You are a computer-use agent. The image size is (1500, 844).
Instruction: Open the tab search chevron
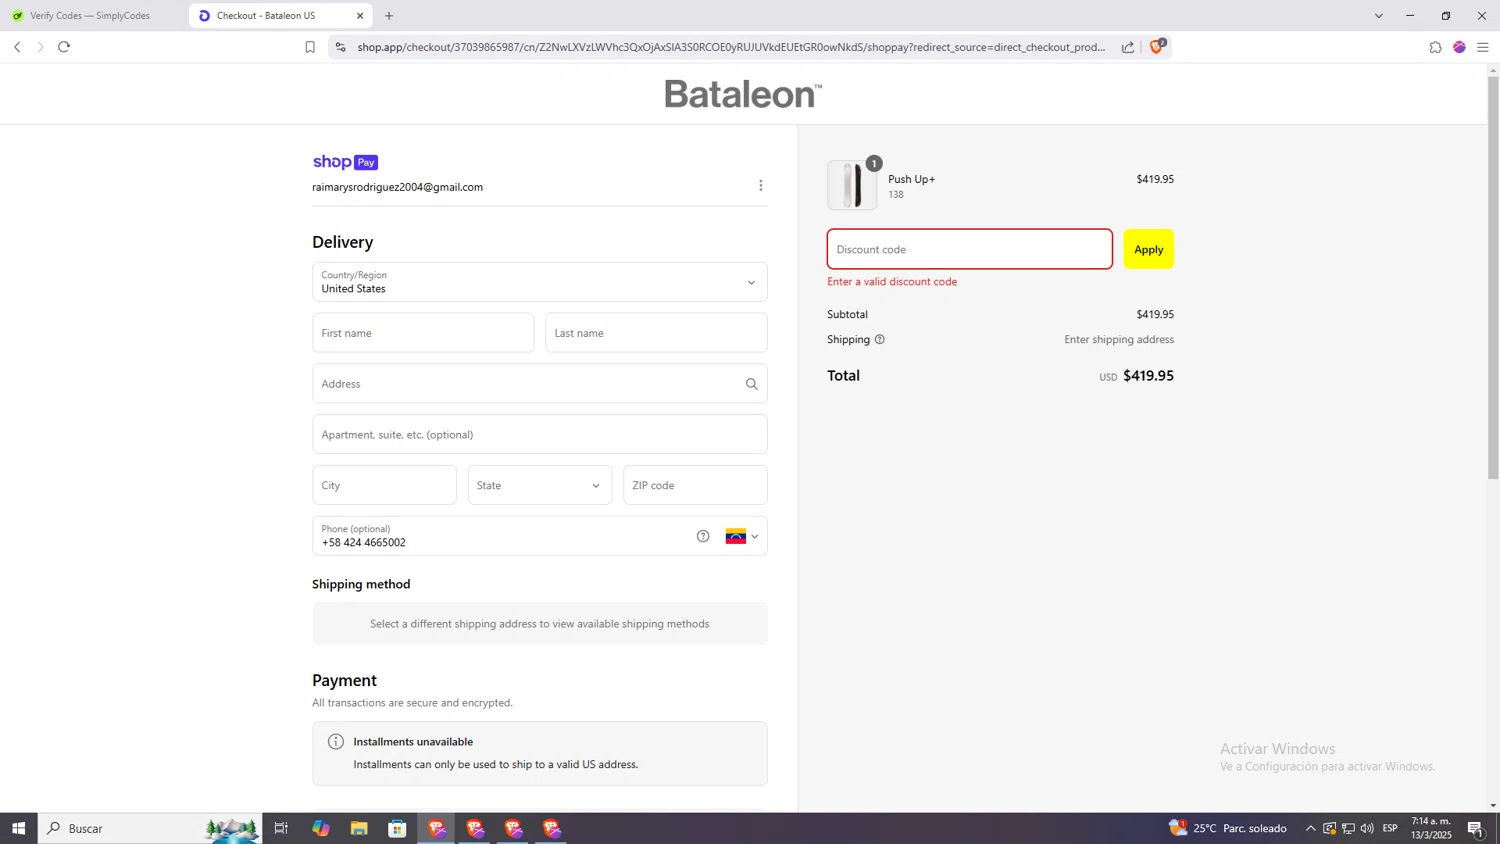pos(1378,16)
